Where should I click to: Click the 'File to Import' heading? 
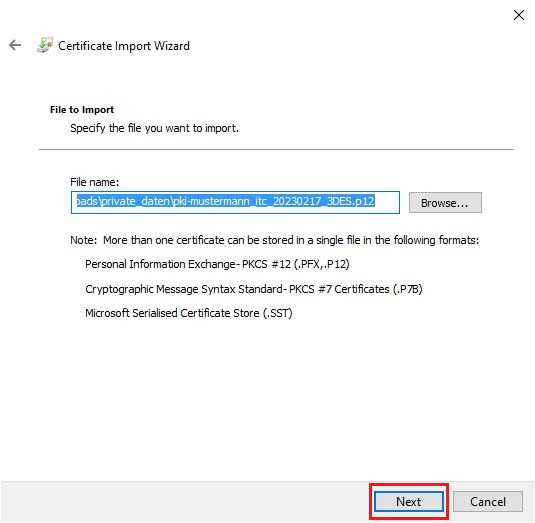point(82,110)
